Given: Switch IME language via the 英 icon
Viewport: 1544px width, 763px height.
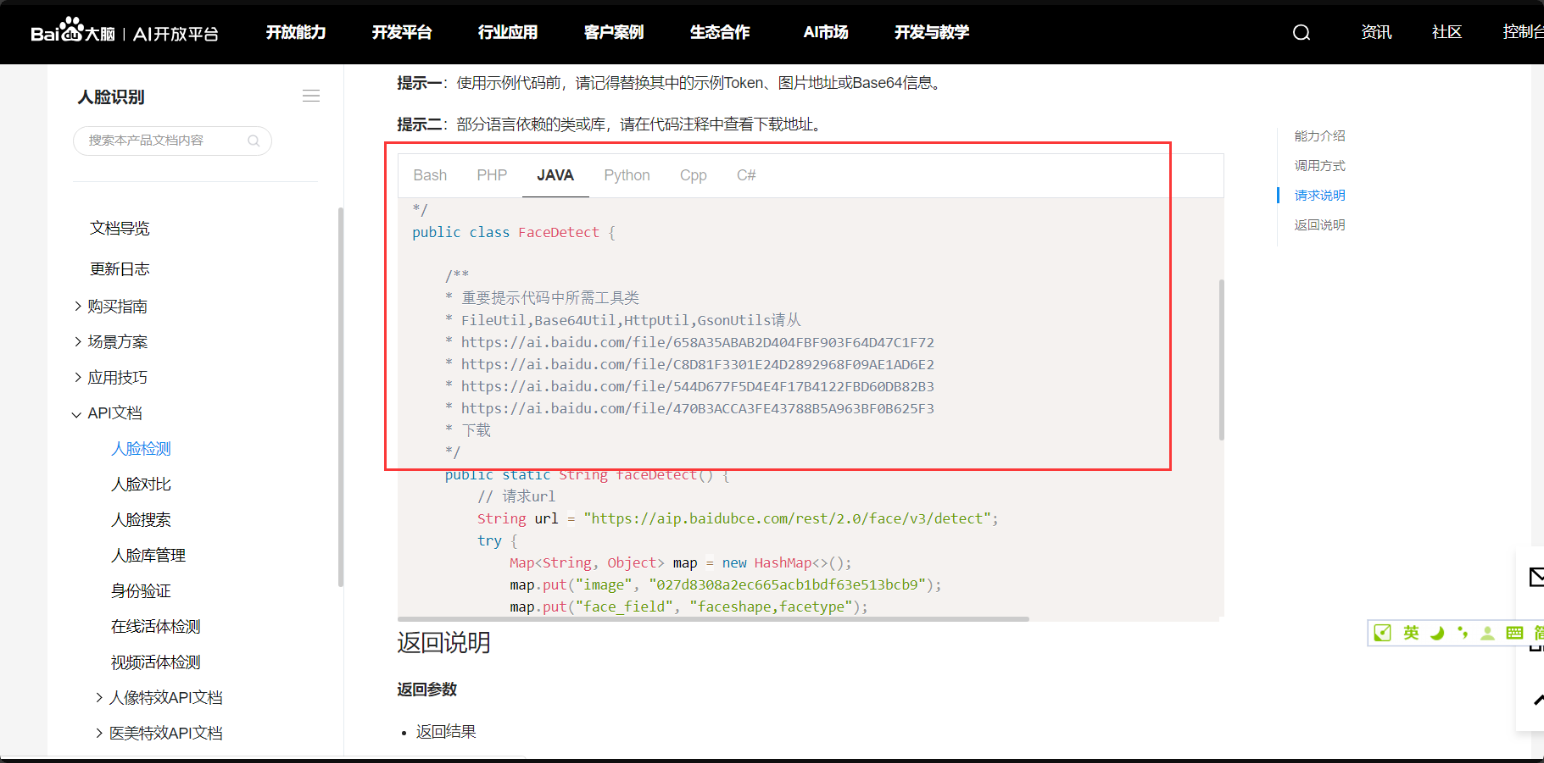Looking at the screenshot, I should [1410, 633].
